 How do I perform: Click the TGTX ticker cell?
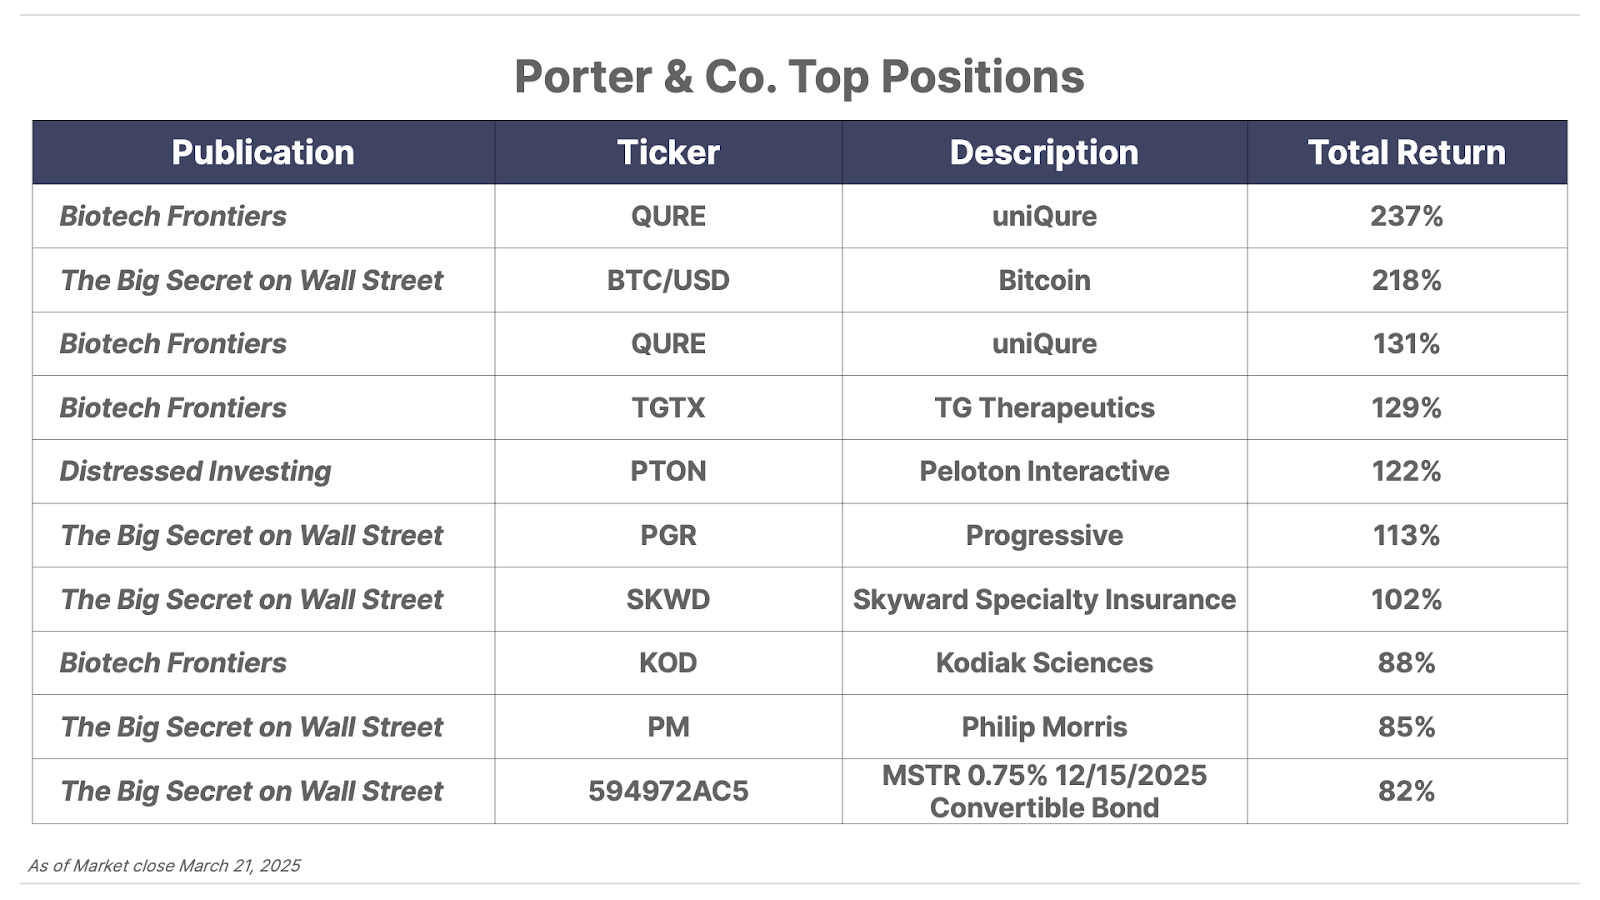tap(668, 408)
